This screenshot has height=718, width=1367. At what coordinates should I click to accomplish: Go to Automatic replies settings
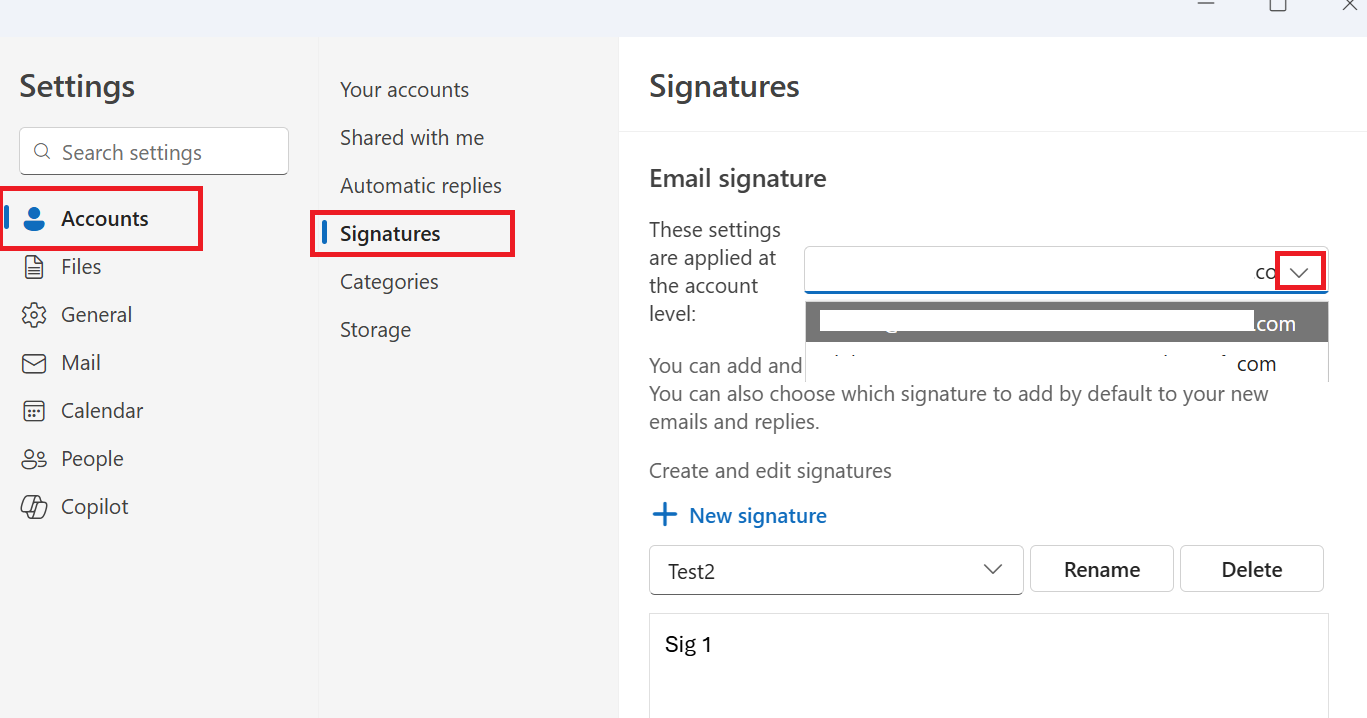tap(420, 186)
